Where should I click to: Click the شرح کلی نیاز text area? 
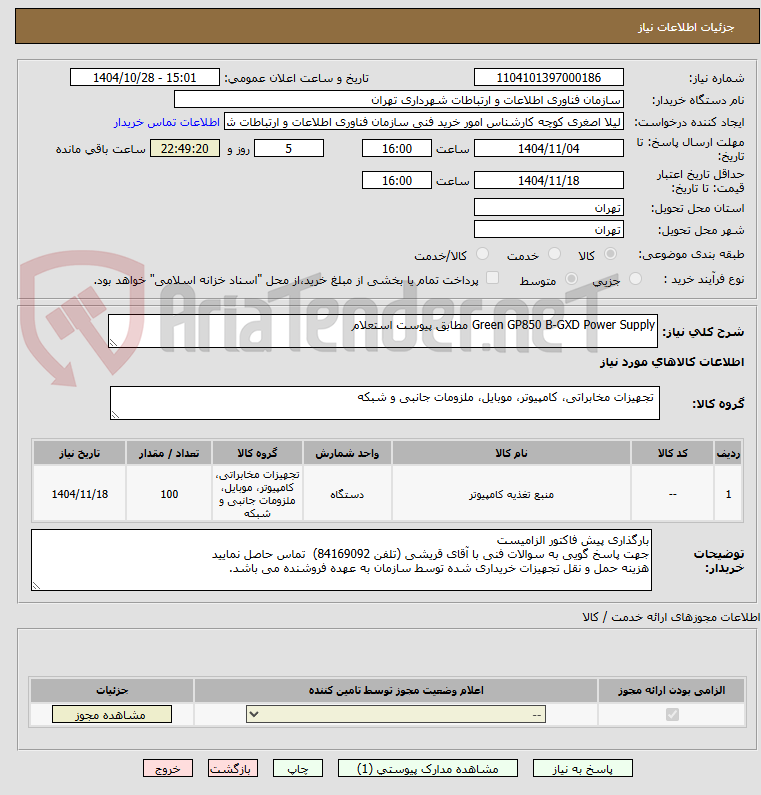pyautogui.click(x=383, y=331)
